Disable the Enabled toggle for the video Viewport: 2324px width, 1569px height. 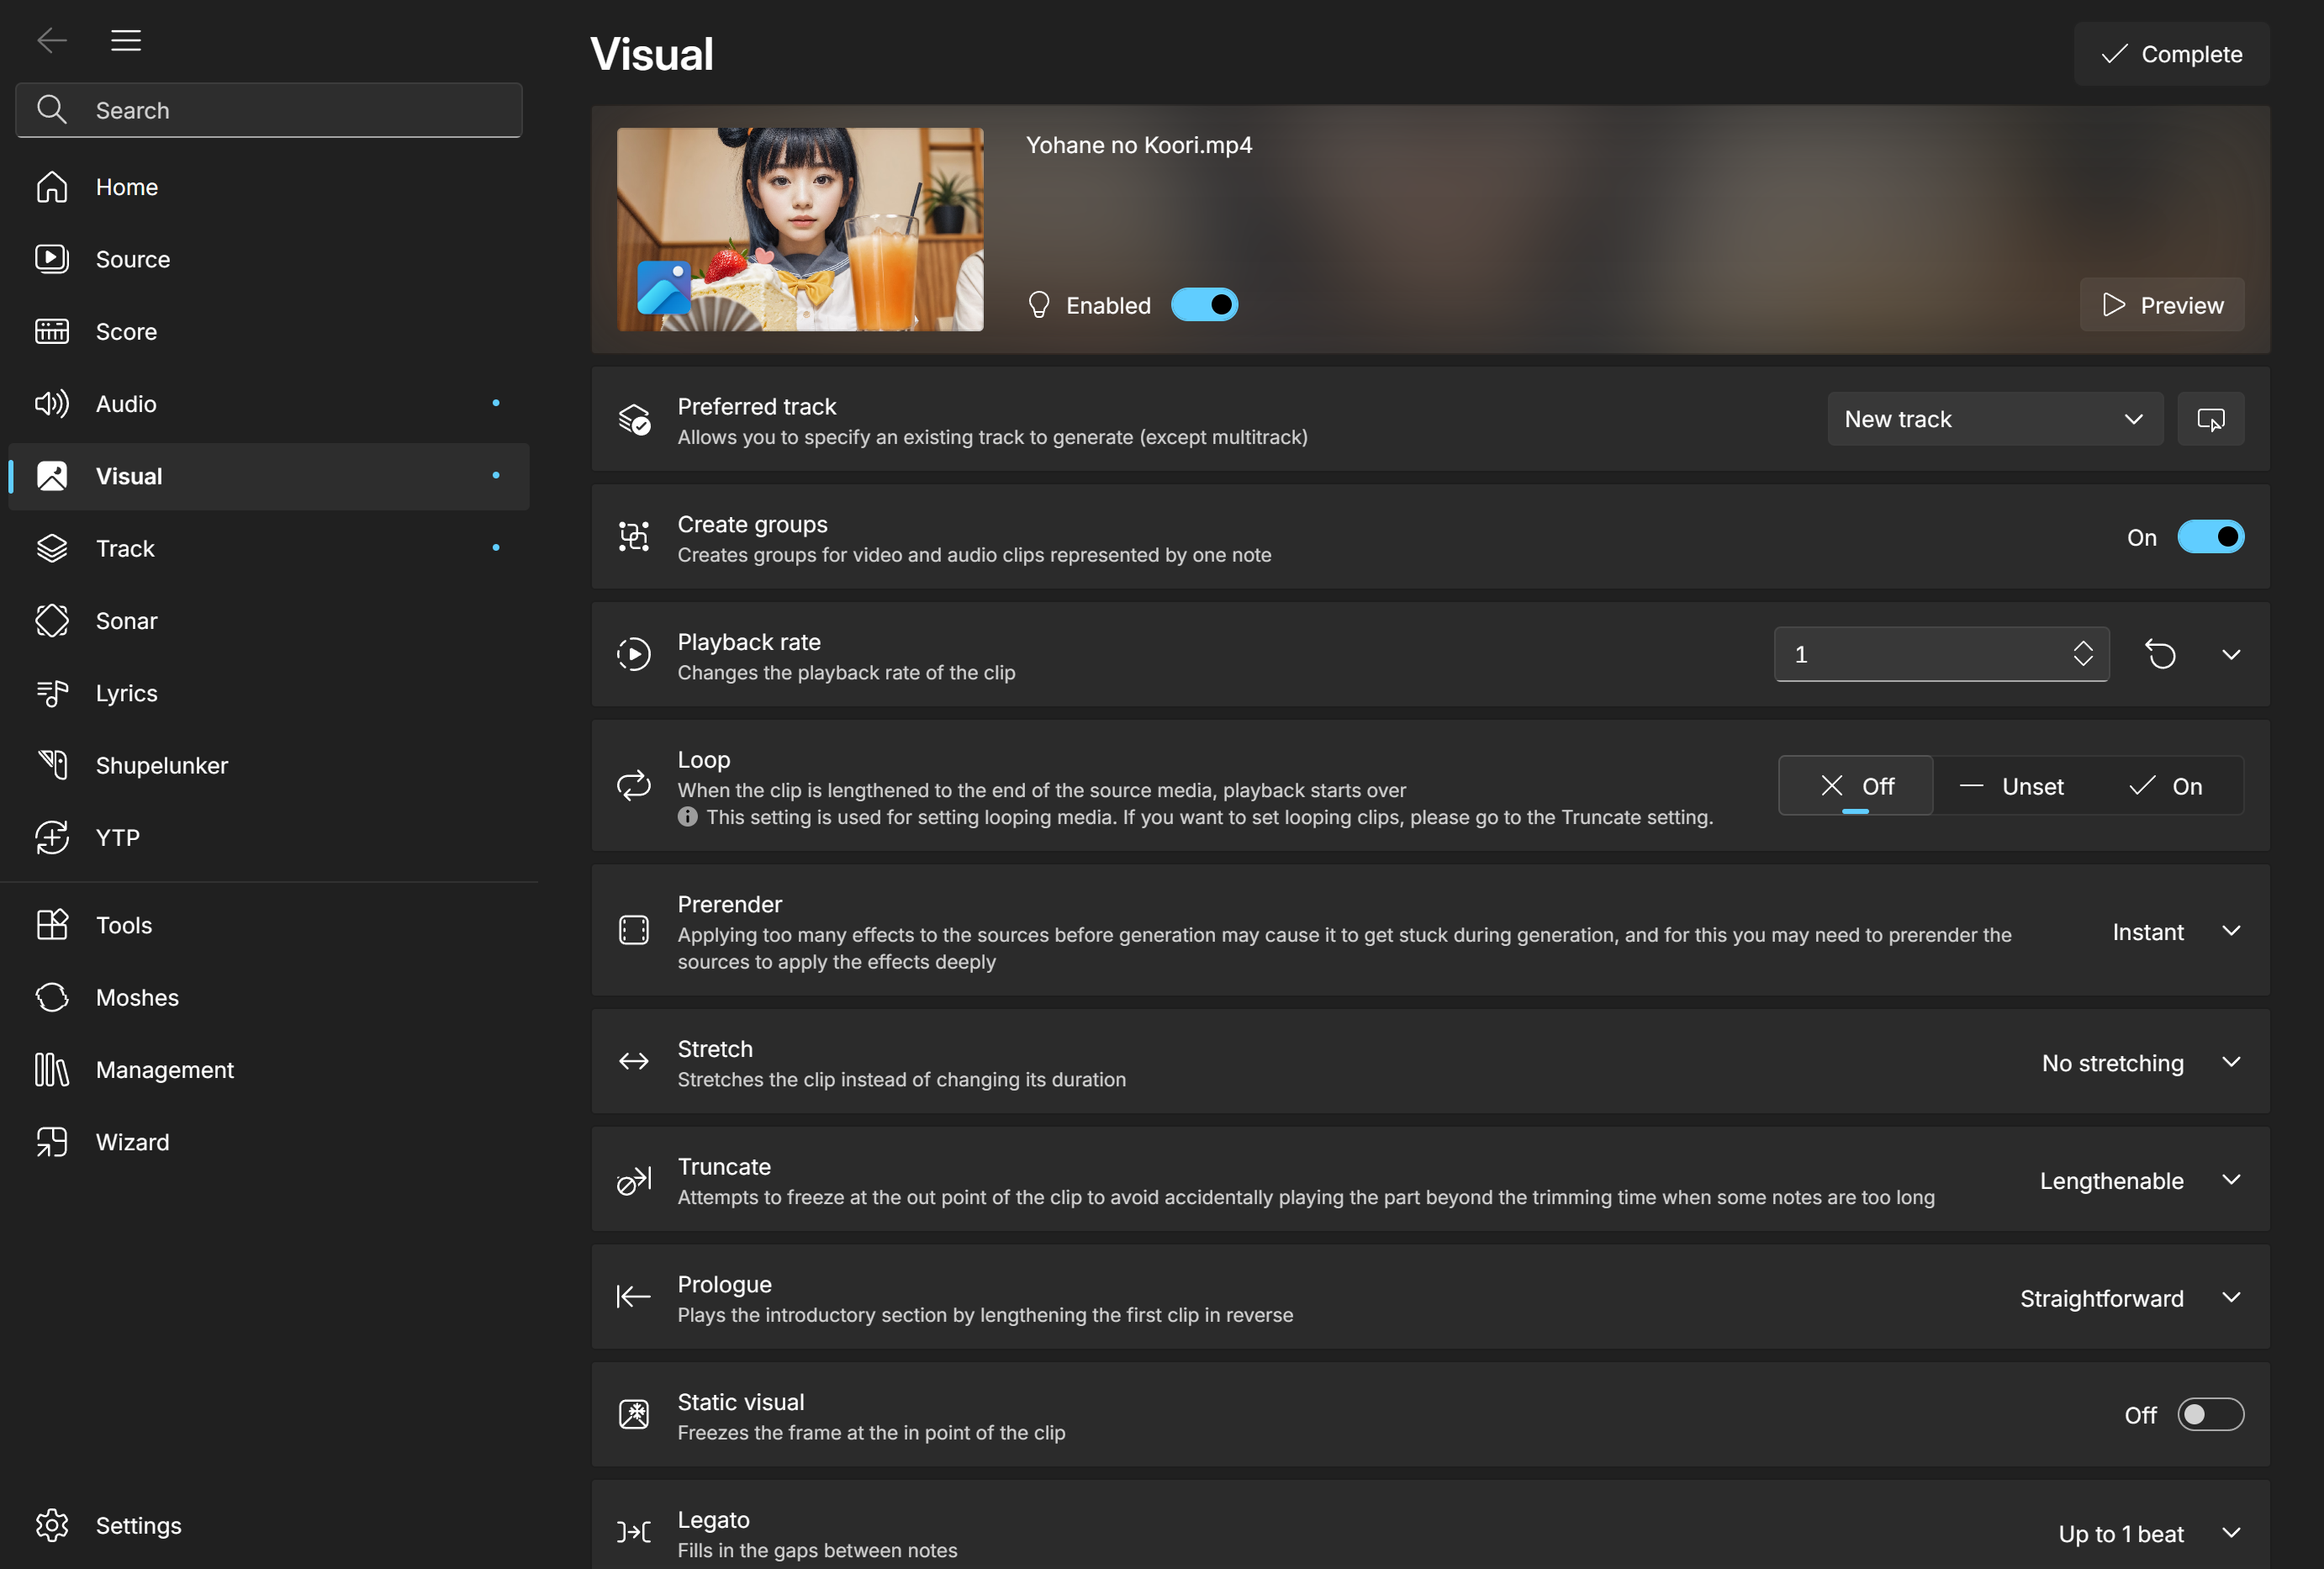pos(1204,305)
